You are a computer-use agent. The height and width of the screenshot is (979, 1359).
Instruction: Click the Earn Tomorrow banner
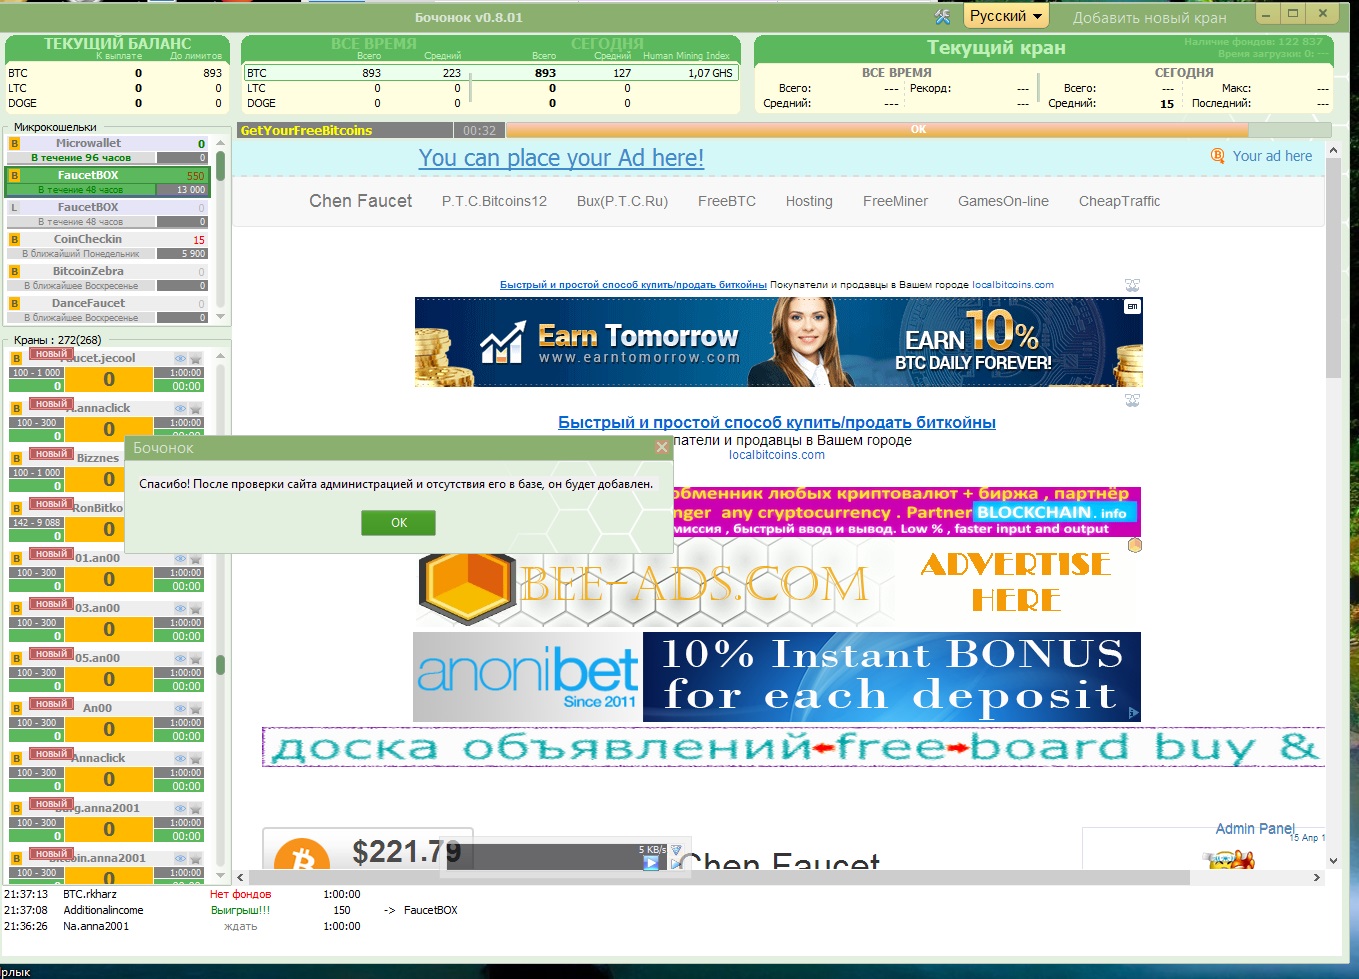coord(778,342)
